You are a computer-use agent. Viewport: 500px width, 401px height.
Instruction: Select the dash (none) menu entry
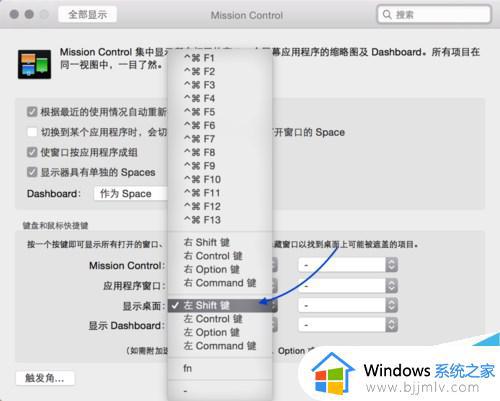click(220, 391)
